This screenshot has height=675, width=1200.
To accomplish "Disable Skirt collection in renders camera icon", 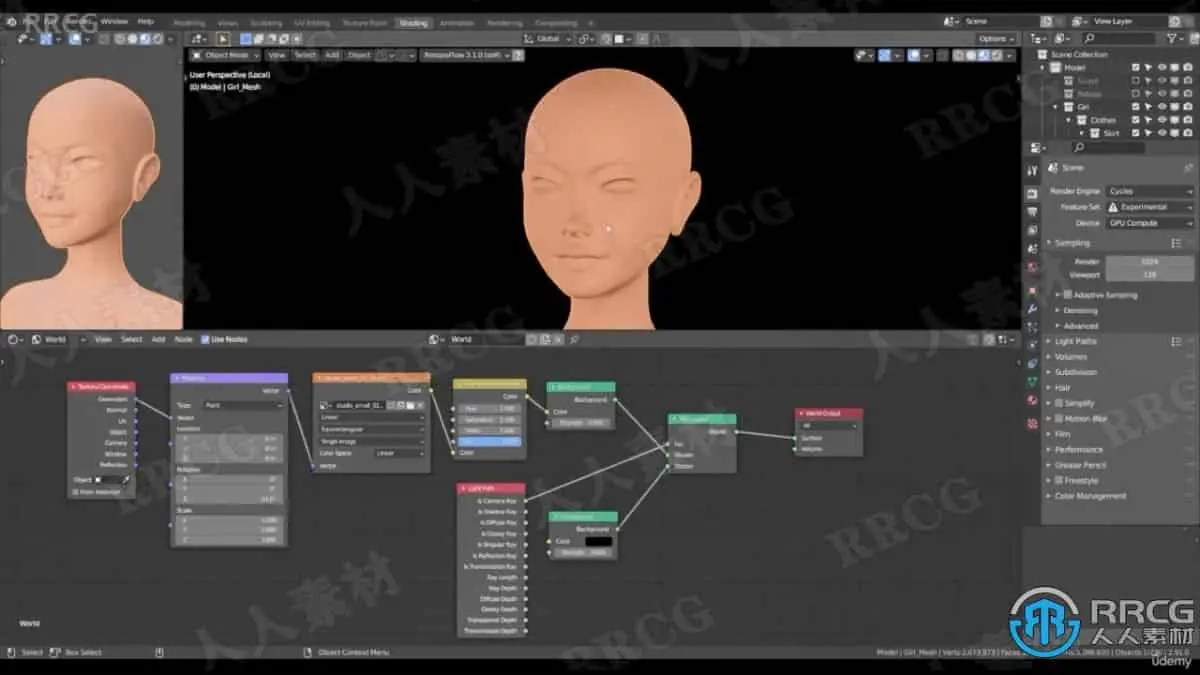I will point(1189,132).
